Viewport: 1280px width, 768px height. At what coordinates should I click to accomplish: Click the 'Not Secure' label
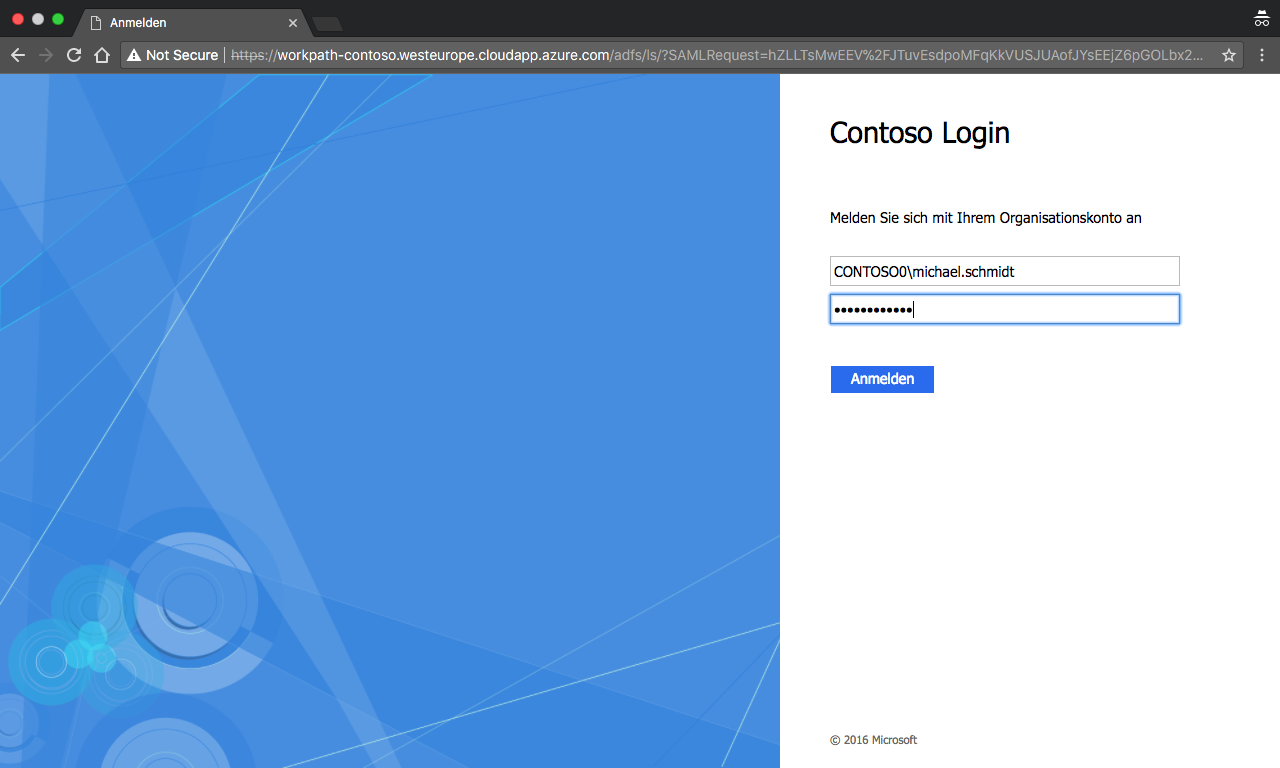pos(181,55)
